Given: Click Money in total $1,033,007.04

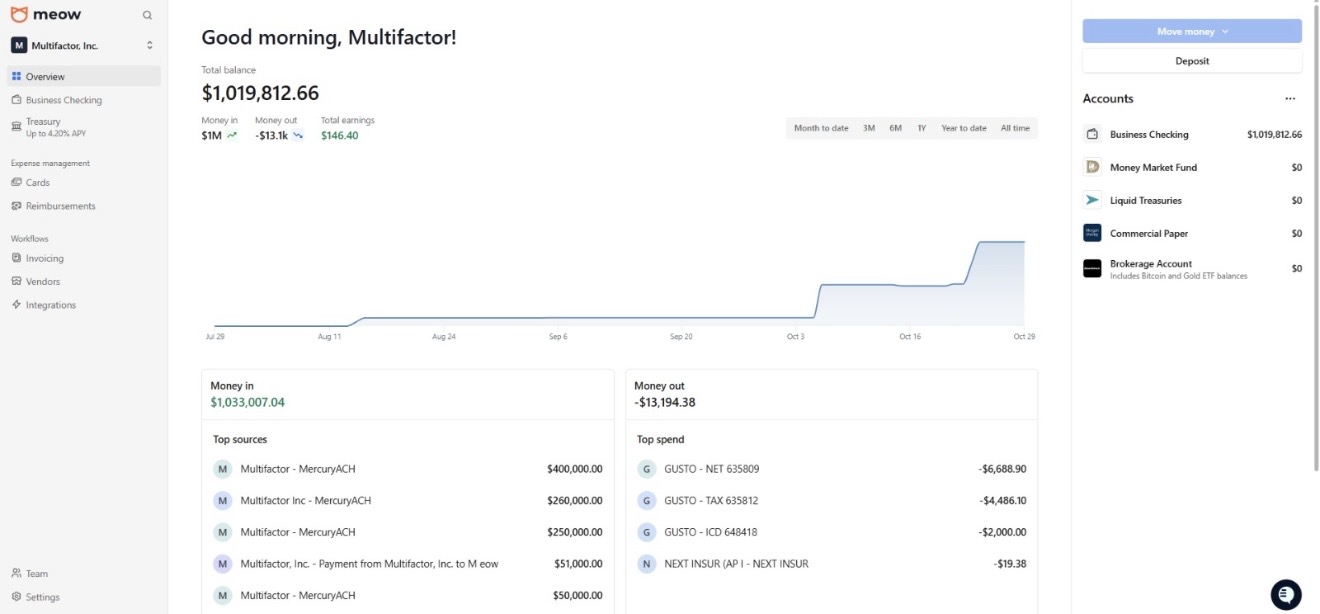Looking at the screenshot, I should pos(247,402).
